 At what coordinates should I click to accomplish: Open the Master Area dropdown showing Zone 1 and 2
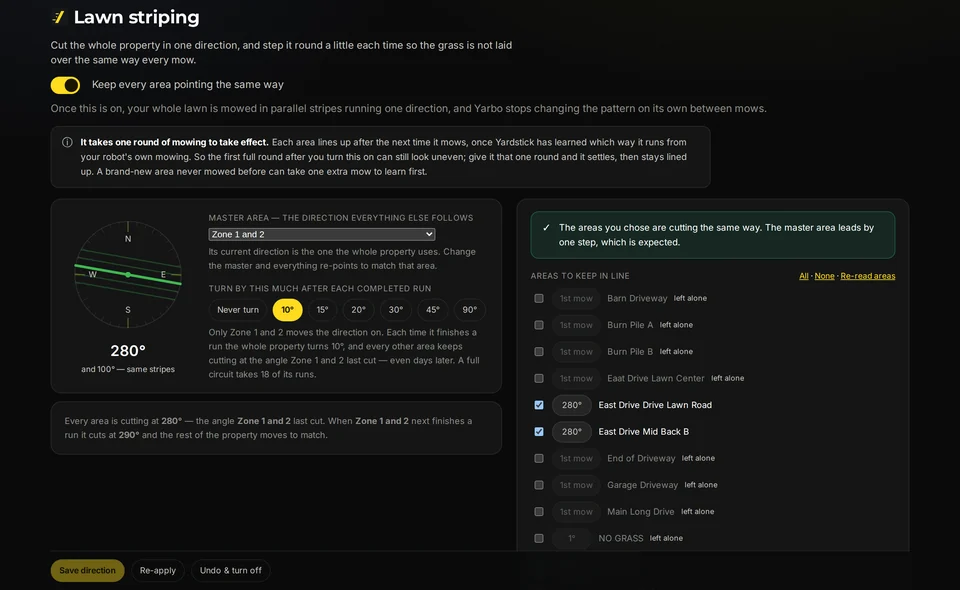(x=322, y=234)
